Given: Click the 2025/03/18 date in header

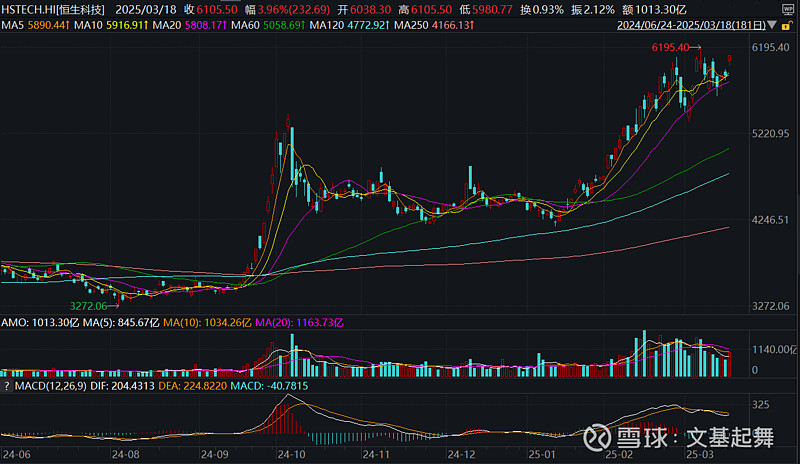Looking at the screenshot, I should point(146,10).
